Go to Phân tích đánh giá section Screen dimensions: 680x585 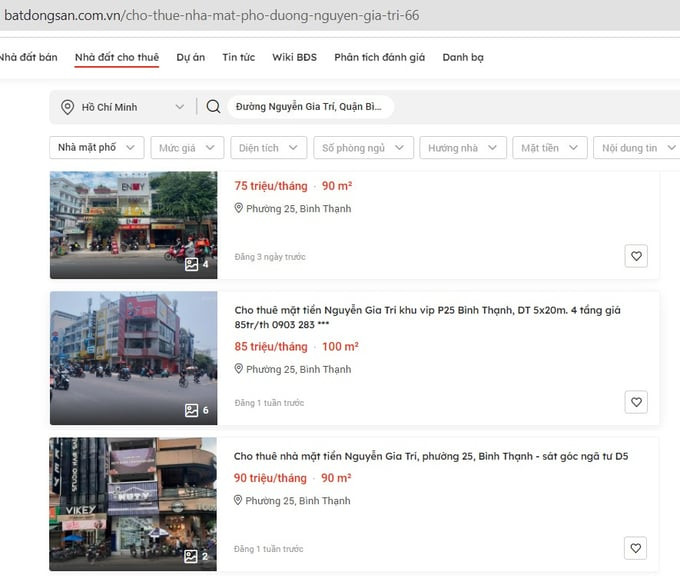379,57
